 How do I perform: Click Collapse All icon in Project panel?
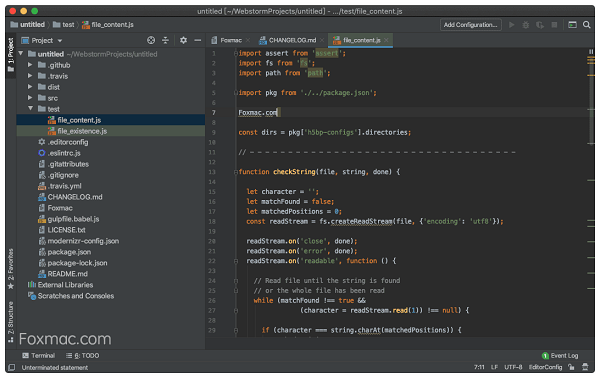(165, 40)
